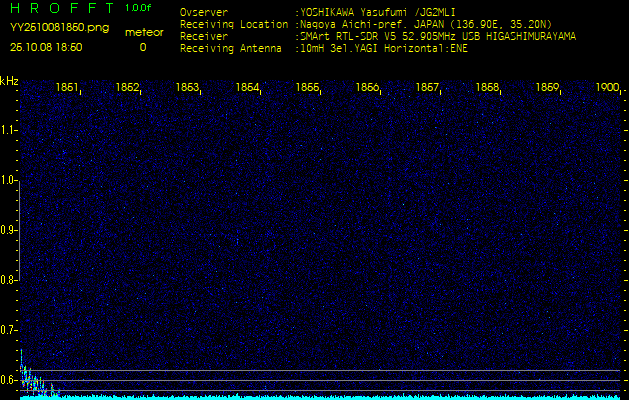This screenshot has width=629, height=400.
Task: Click the Ovserver field label
Action: click(x=204, y=12)
